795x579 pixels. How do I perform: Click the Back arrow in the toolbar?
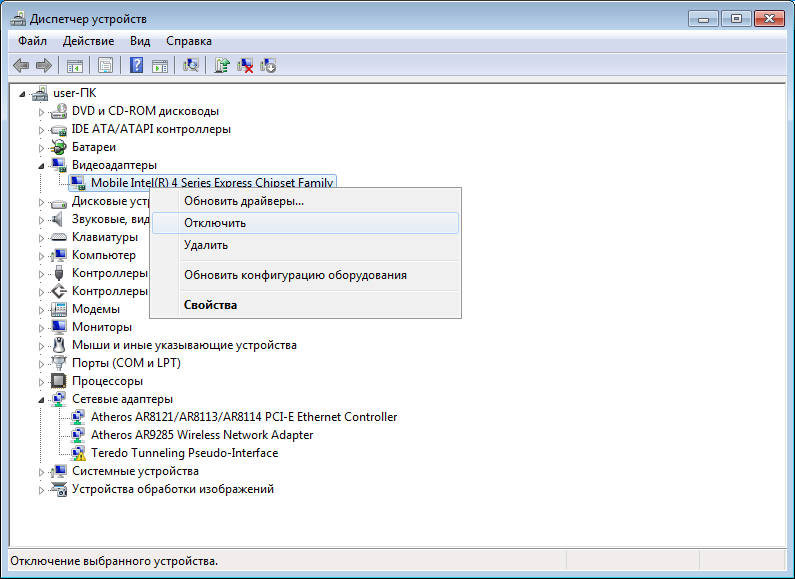(21, 65)
